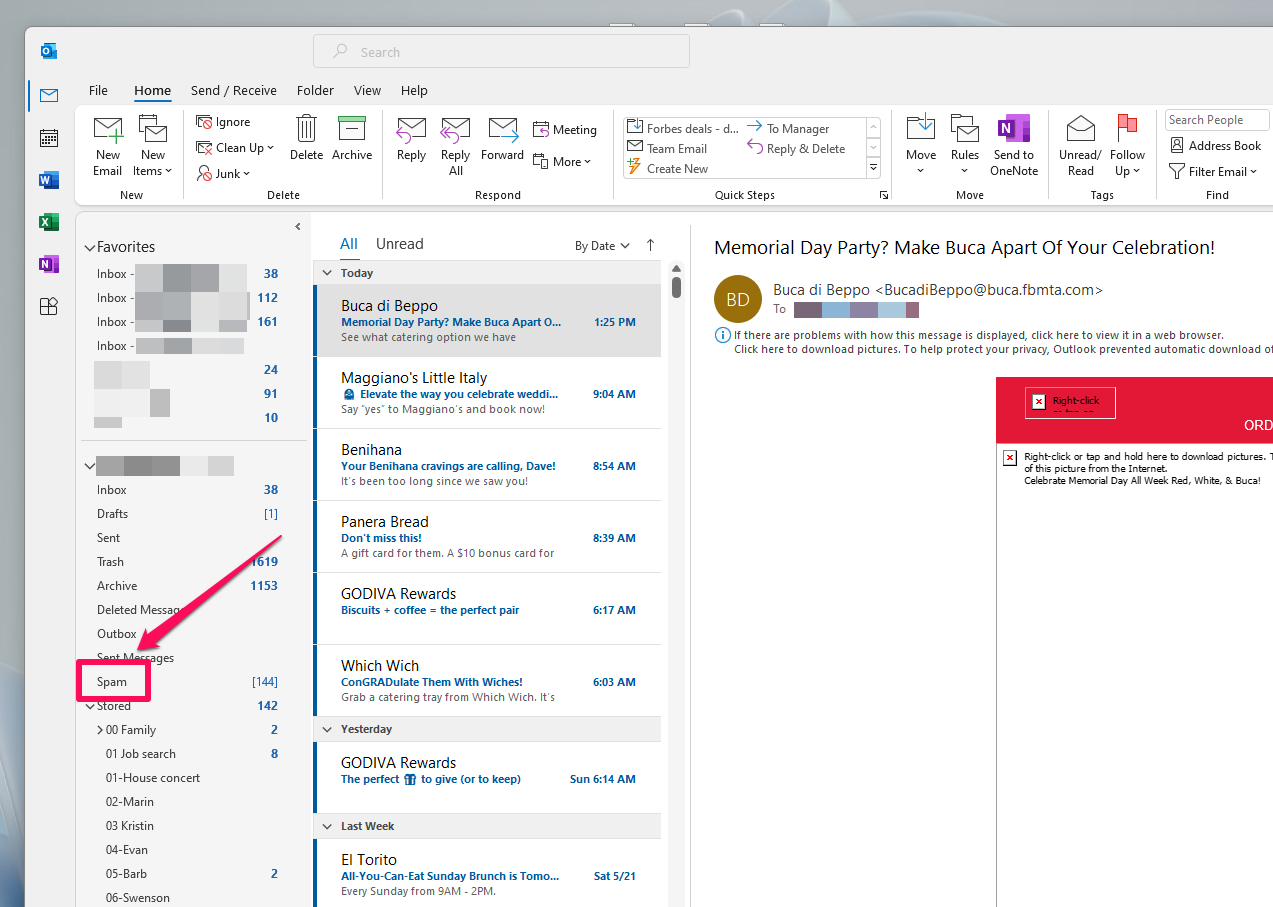Switch to the Send / Receive ribbon tab
Viewport: 1273px width, 907px height.
tap(233, 90)
